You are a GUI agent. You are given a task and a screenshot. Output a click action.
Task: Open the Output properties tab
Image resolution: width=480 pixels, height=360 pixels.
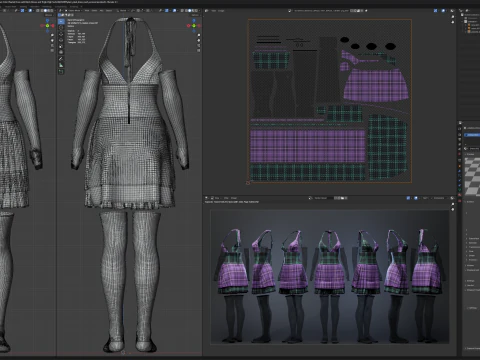[459, 139]
